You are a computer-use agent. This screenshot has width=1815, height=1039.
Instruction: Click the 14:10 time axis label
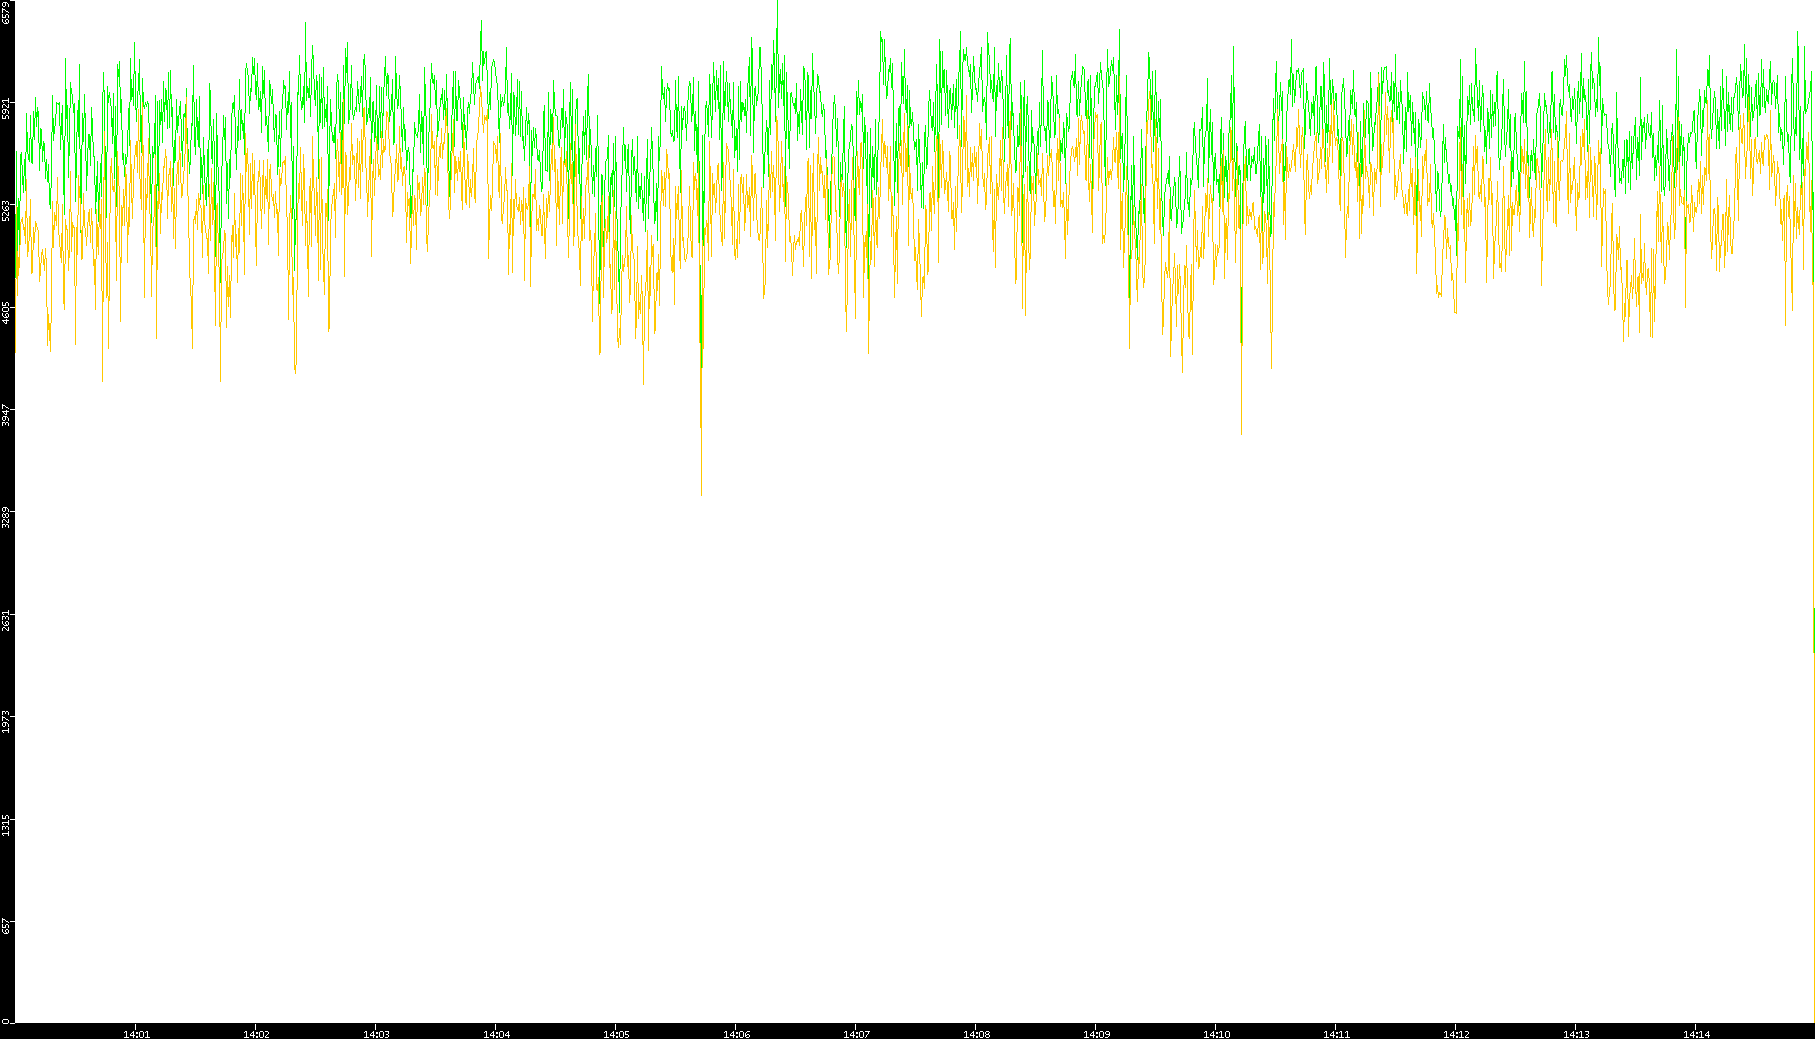click(x=1216, y=1034)
